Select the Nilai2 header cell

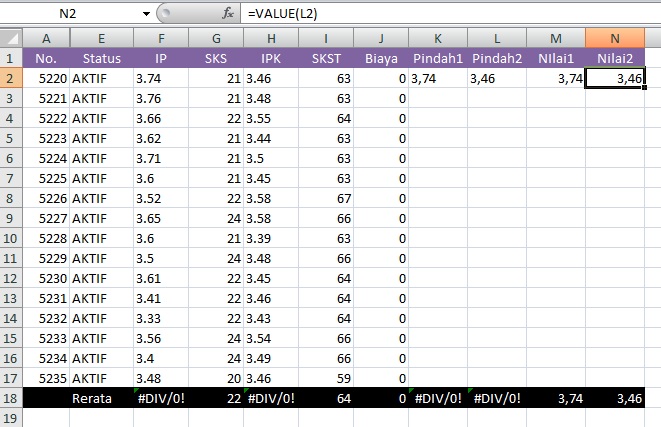click(614, 58)
